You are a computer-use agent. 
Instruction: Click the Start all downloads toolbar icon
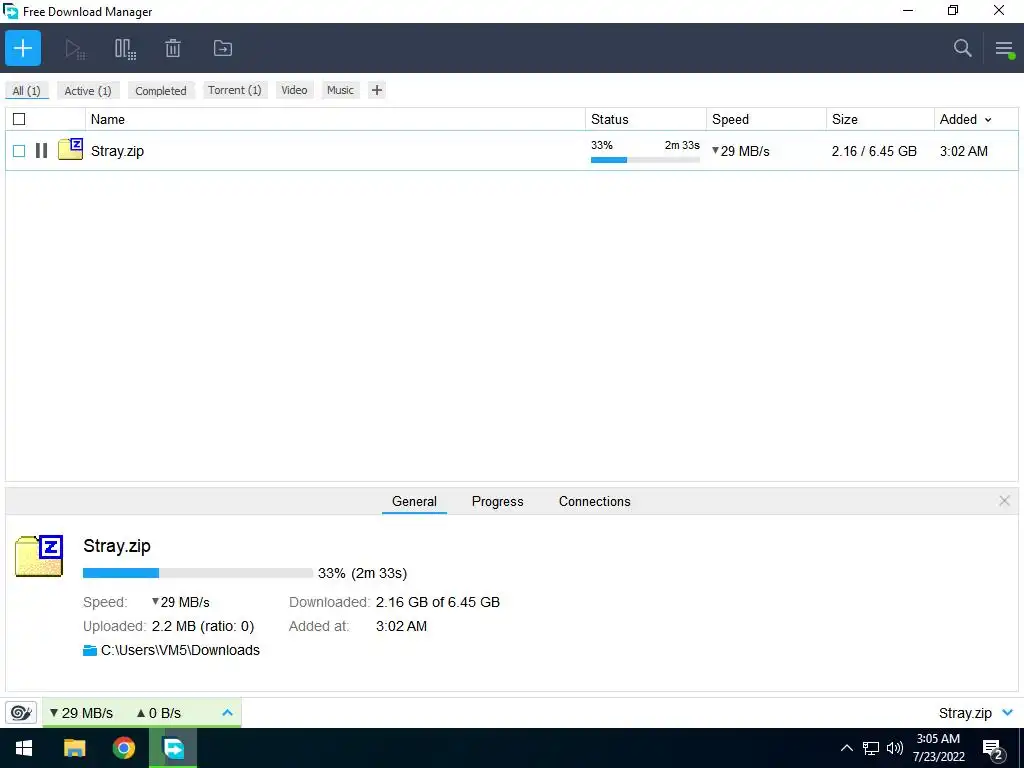(x=75, y=49)
